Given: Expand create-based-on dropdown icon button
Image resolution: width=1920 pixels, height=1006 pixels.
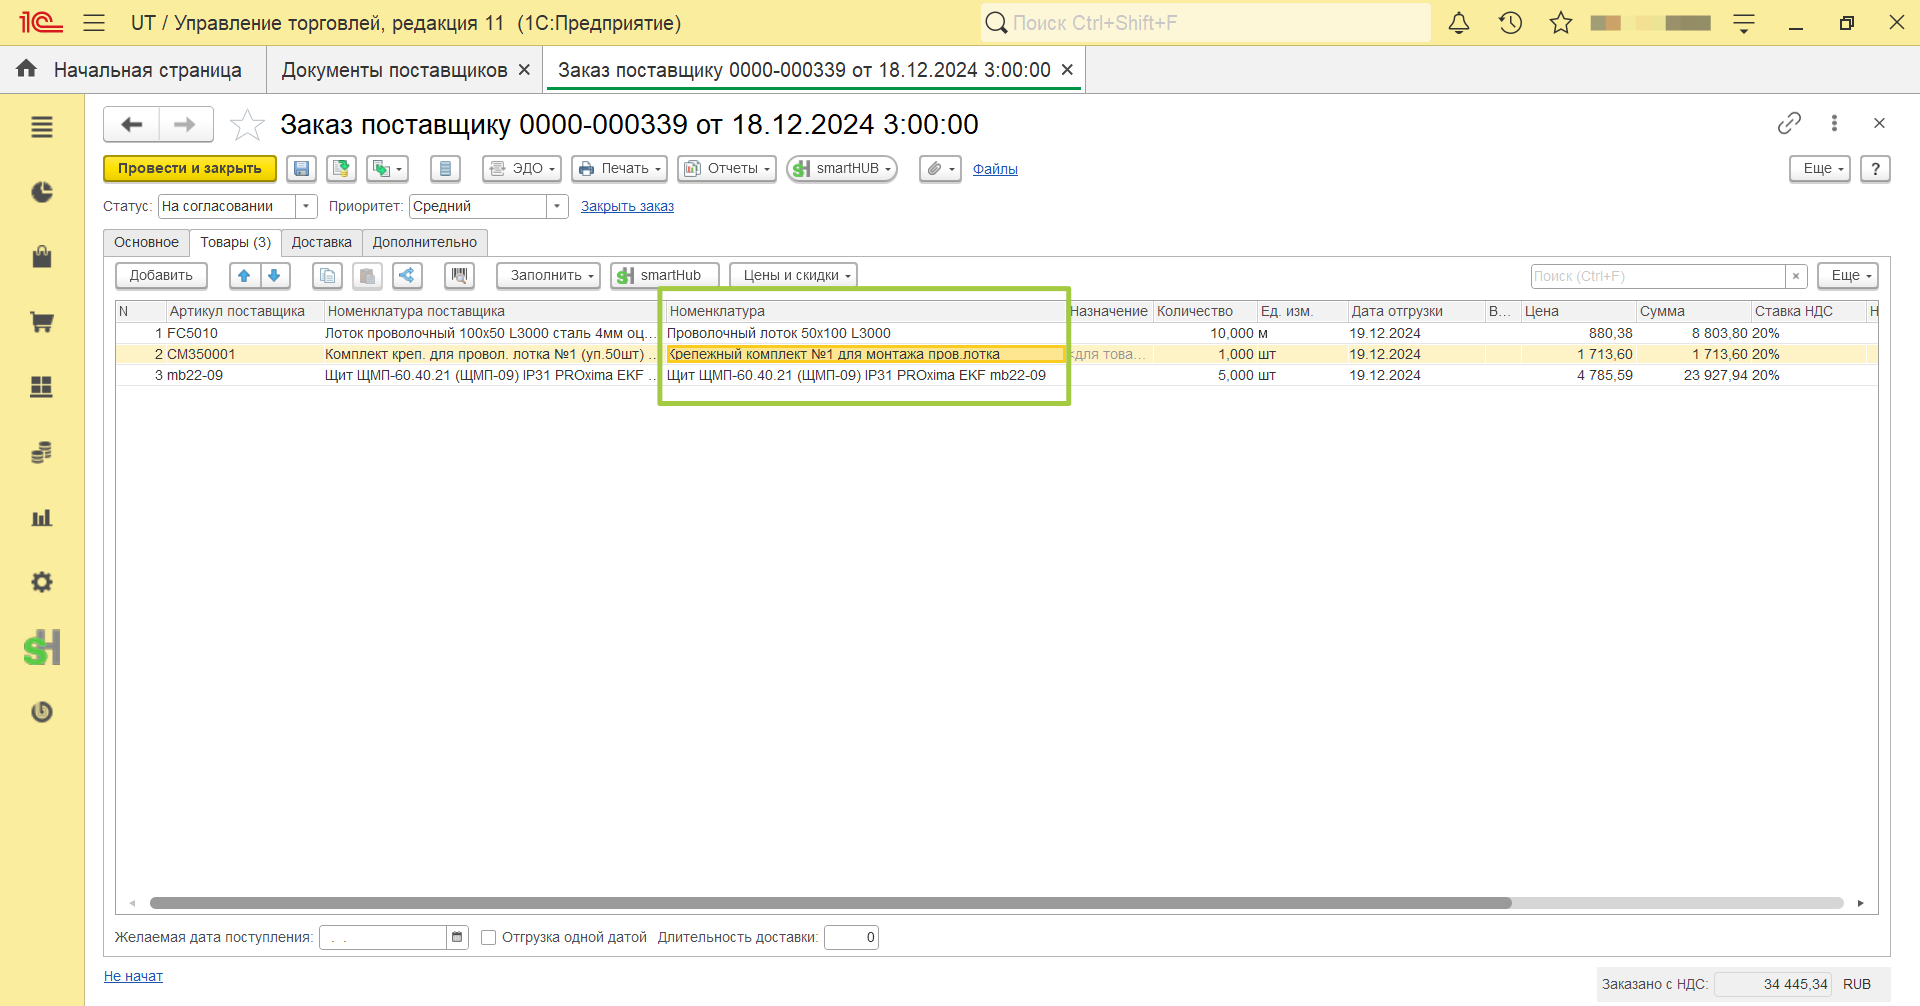Looking at the screenshot, I should [x=387, y=168].
